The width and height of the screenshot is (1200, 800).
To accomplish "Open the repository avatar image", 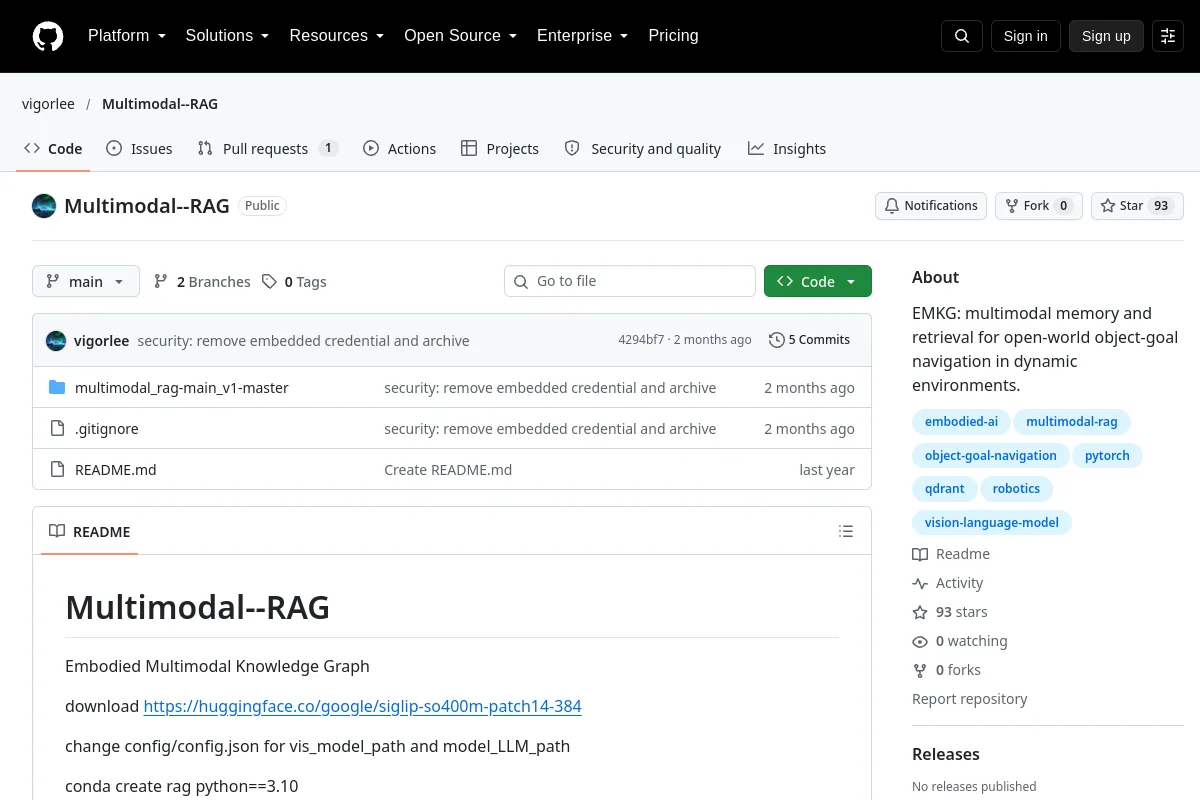I will point(44,206).
